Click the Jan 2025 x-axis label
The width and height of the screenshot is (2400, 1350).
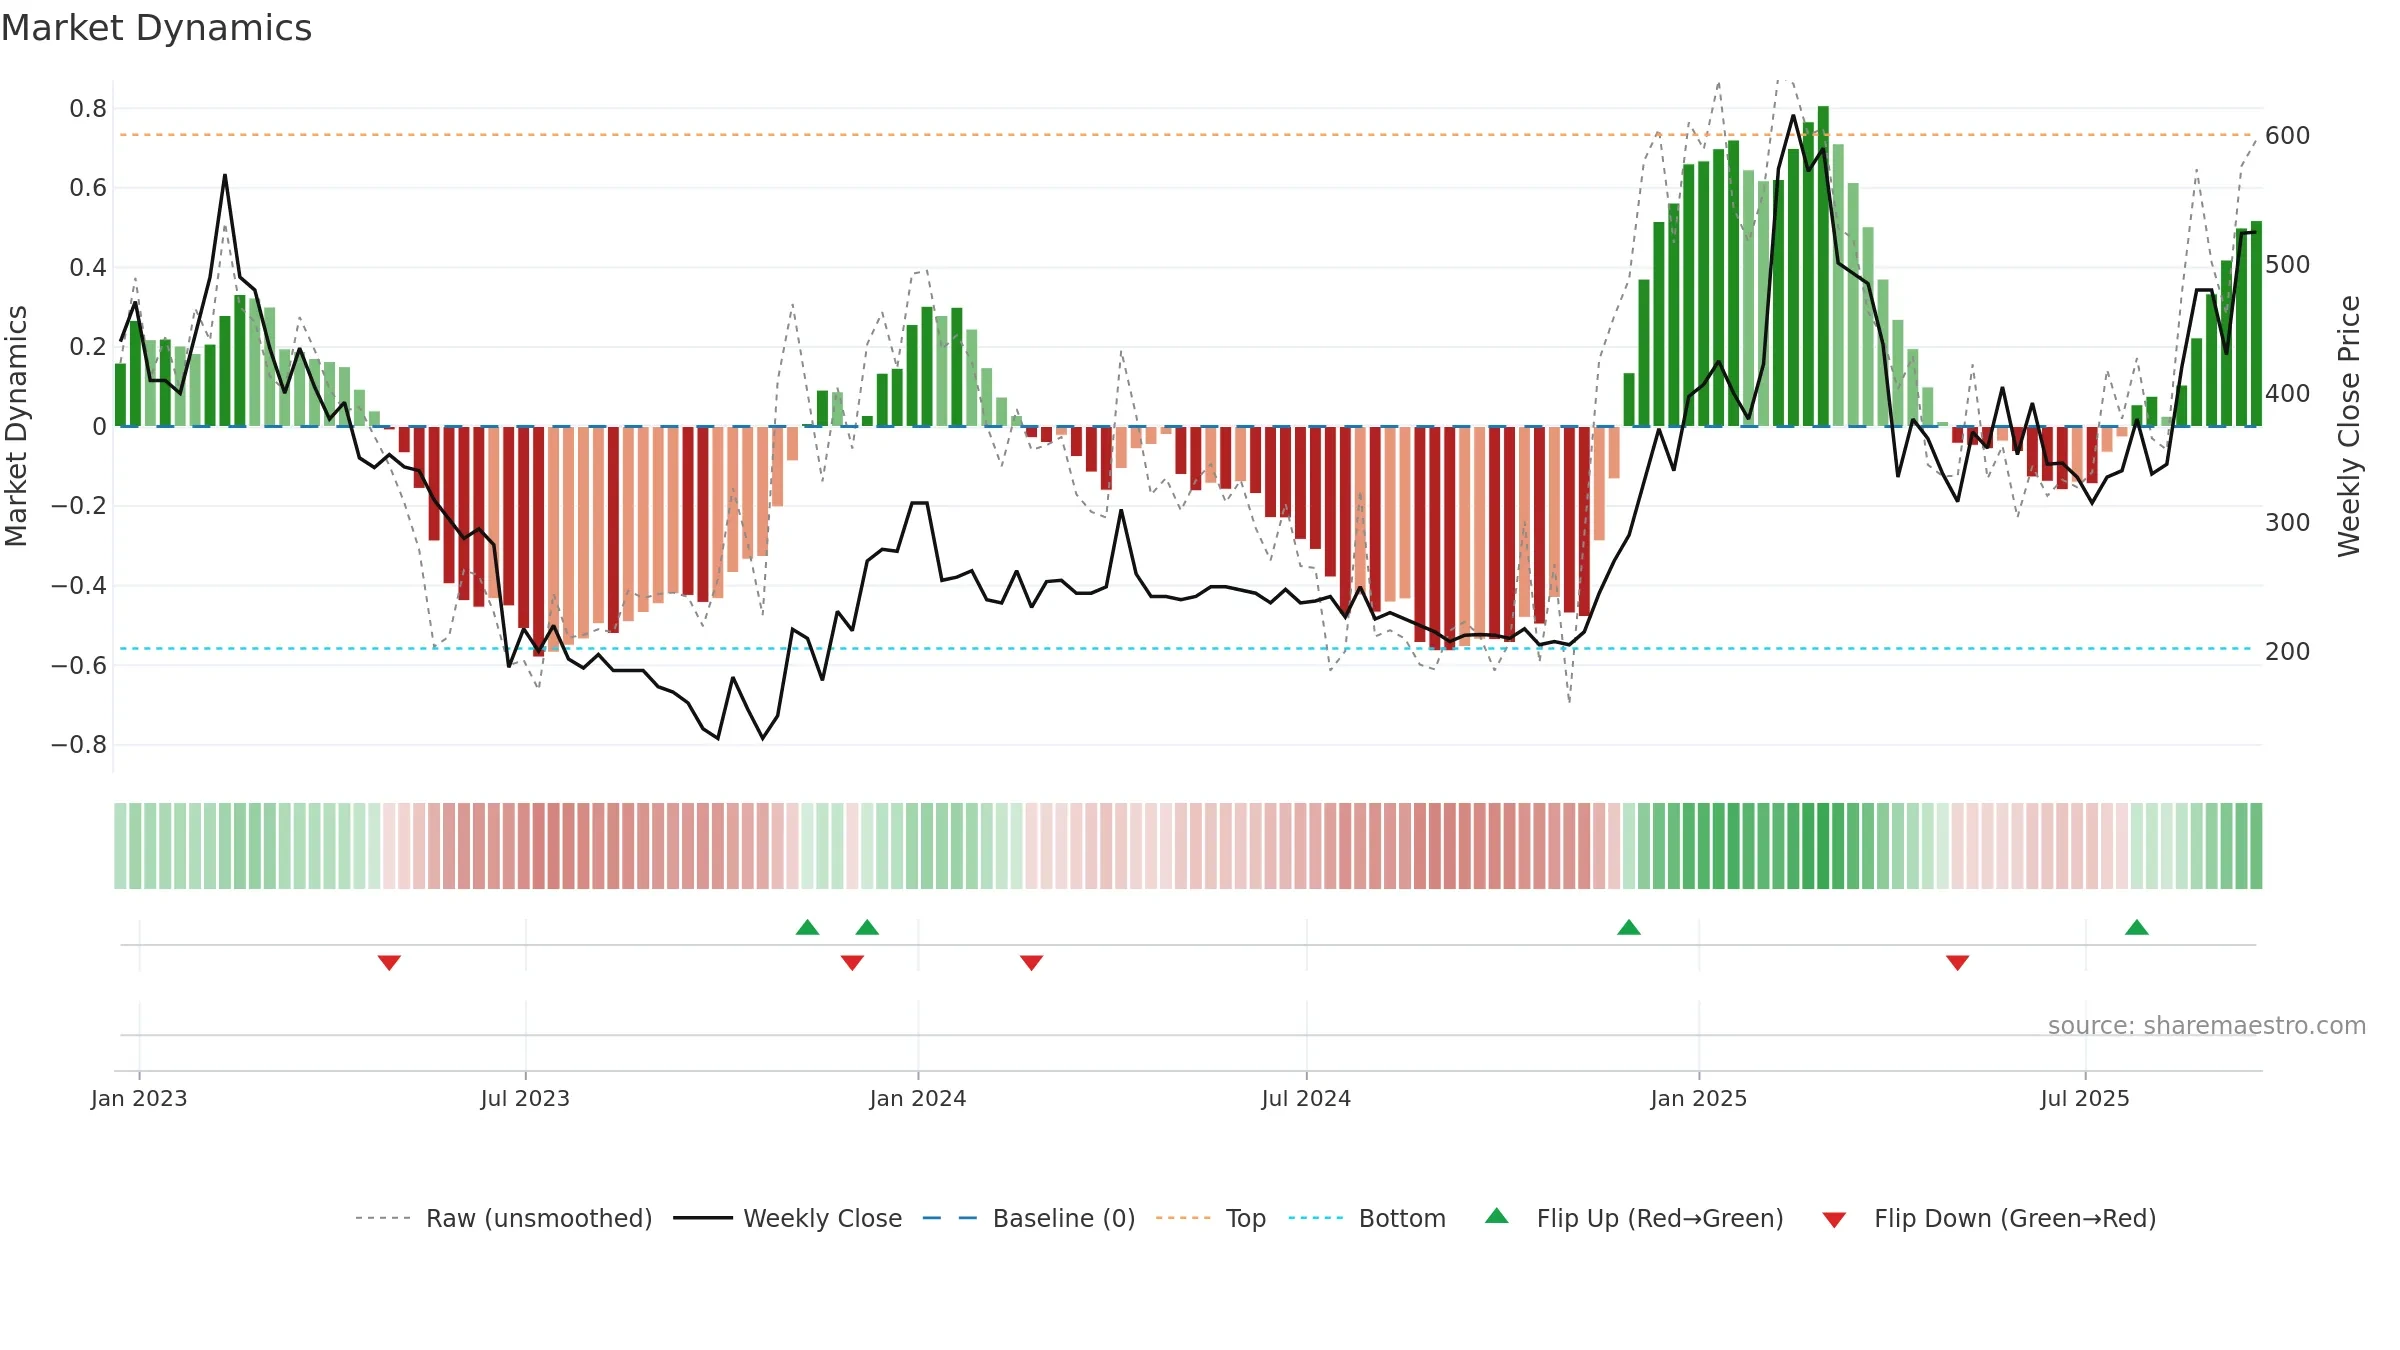click(1699, 1098)
